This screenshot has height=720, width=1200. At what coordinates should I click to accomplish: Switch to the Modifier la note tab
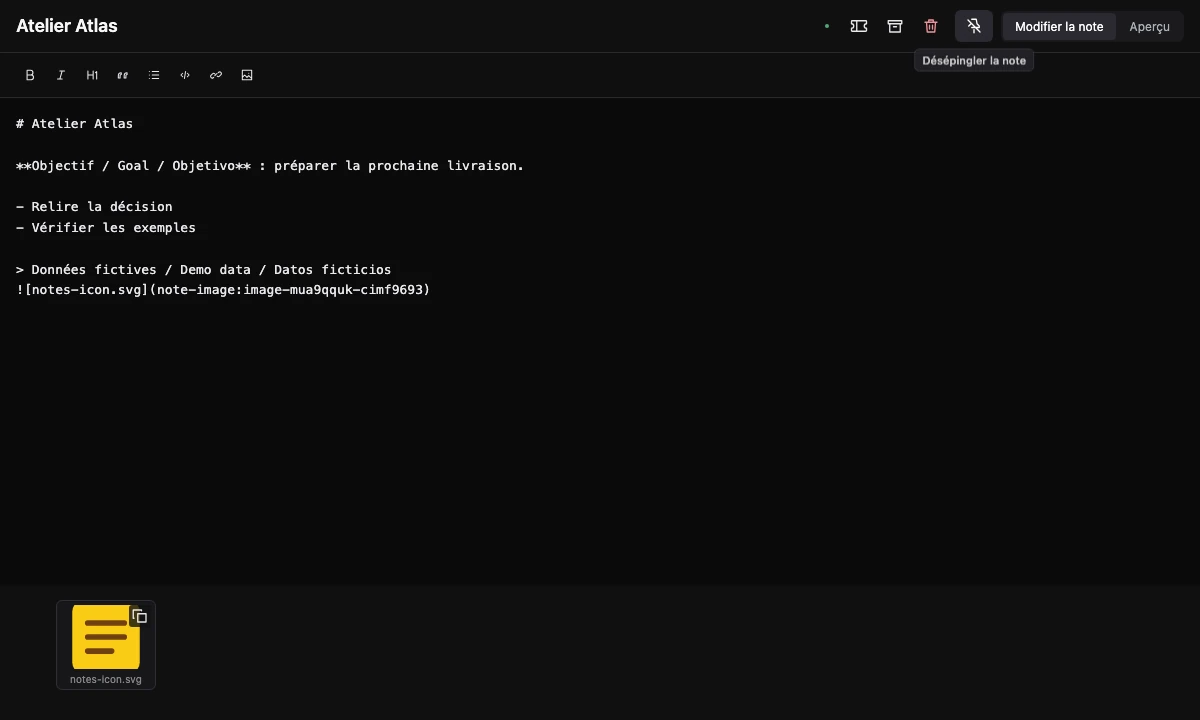[1059, 26]
